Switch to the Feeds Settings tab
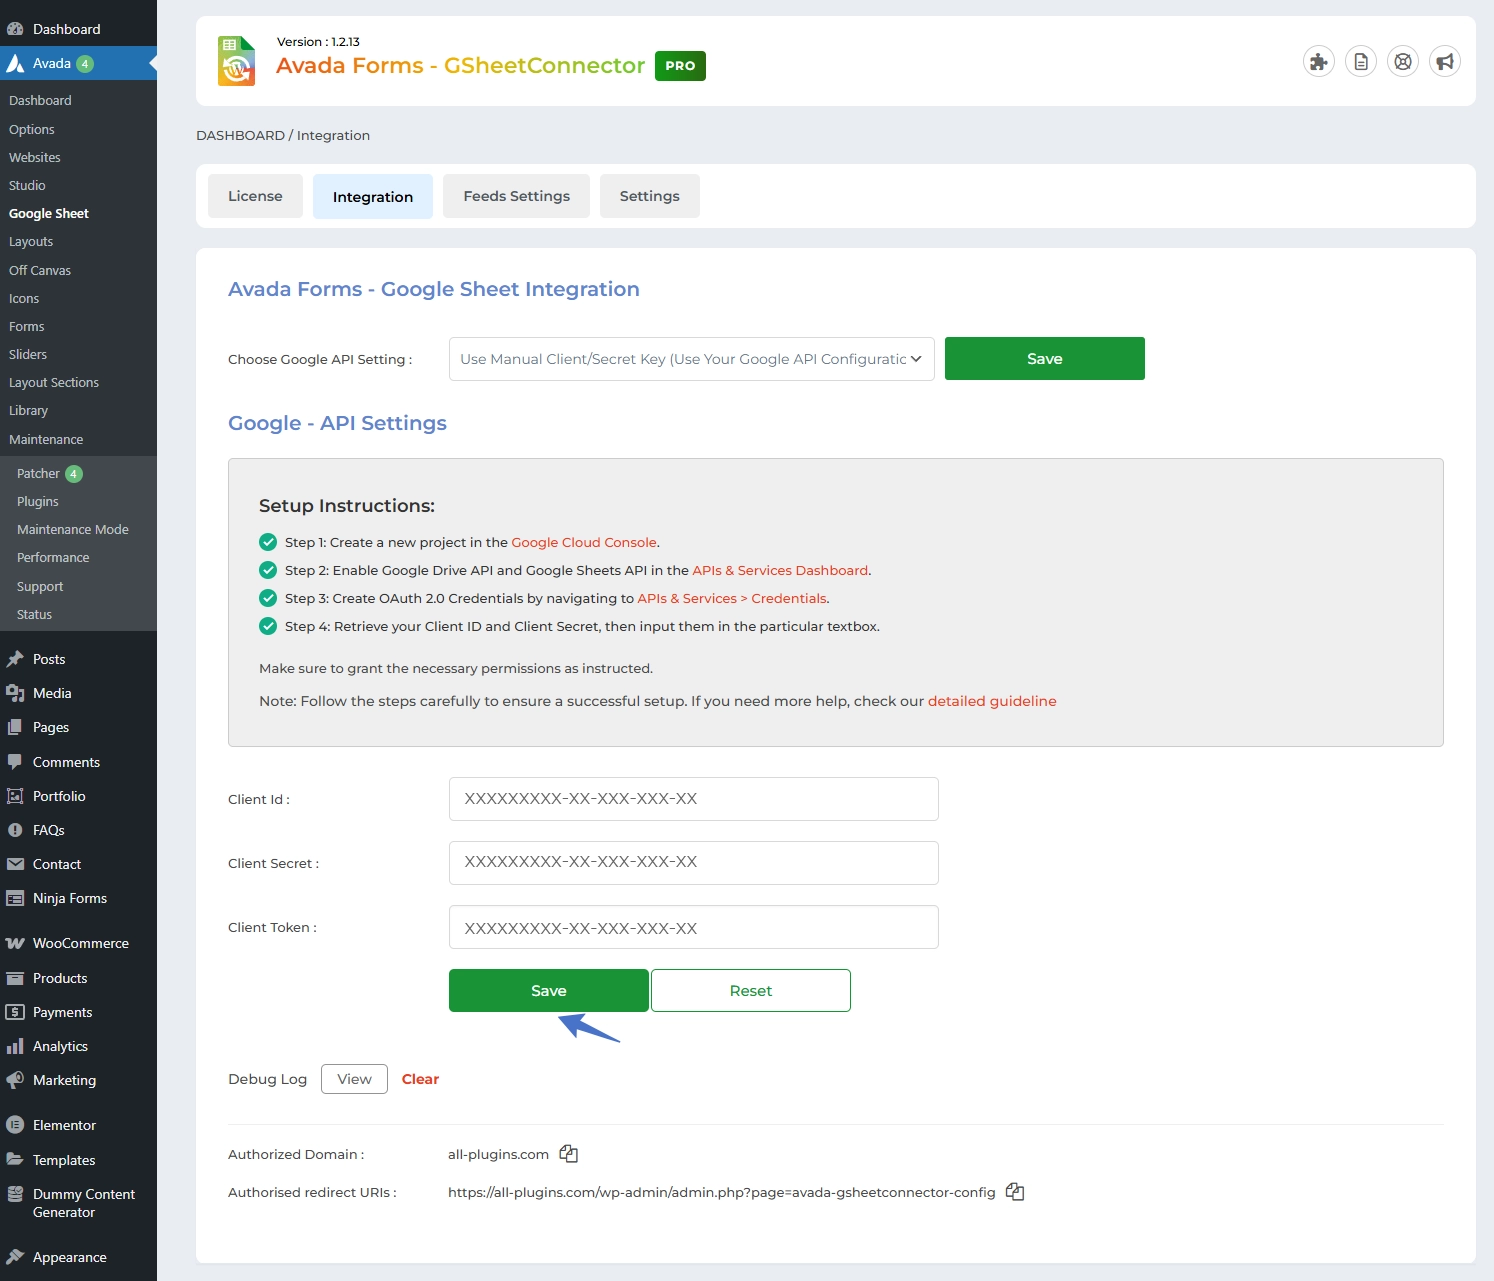Image resolution: width=1494 pixels, height=1281 pixels. [516, 196]
